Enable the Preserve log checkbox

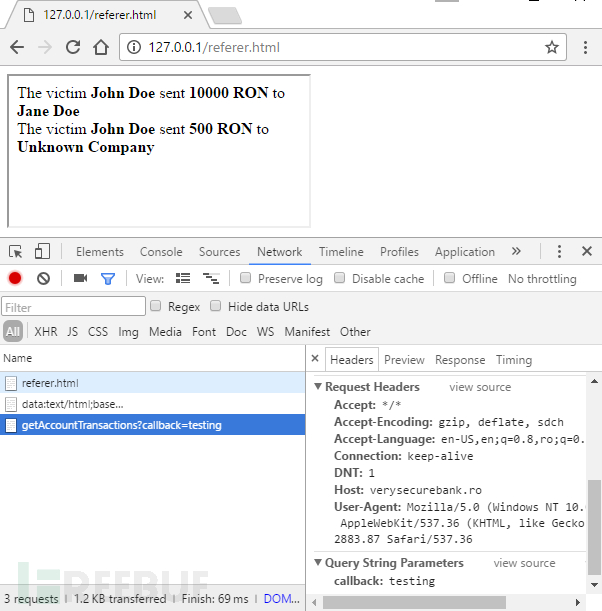(x=245, y=278)
